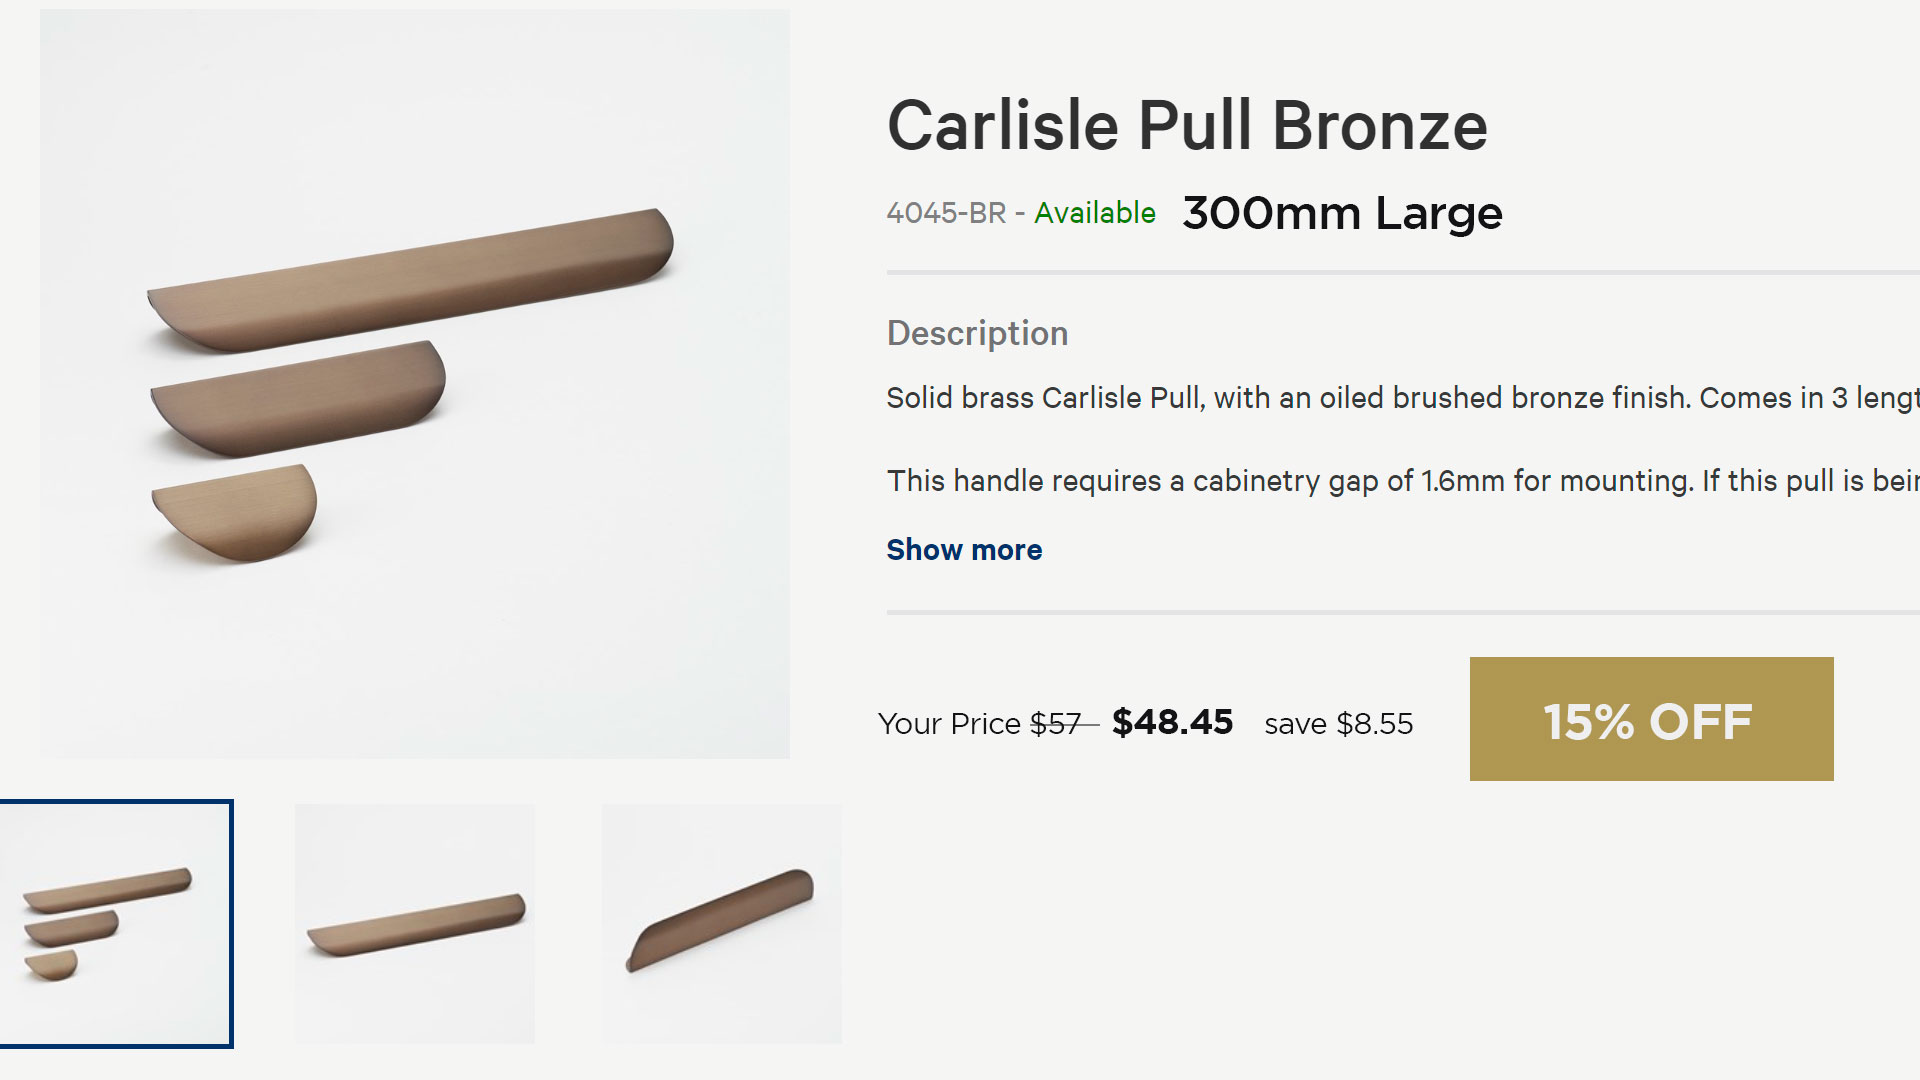
Task: Expand the description with Show more
Action: click(x=964, y=550)
